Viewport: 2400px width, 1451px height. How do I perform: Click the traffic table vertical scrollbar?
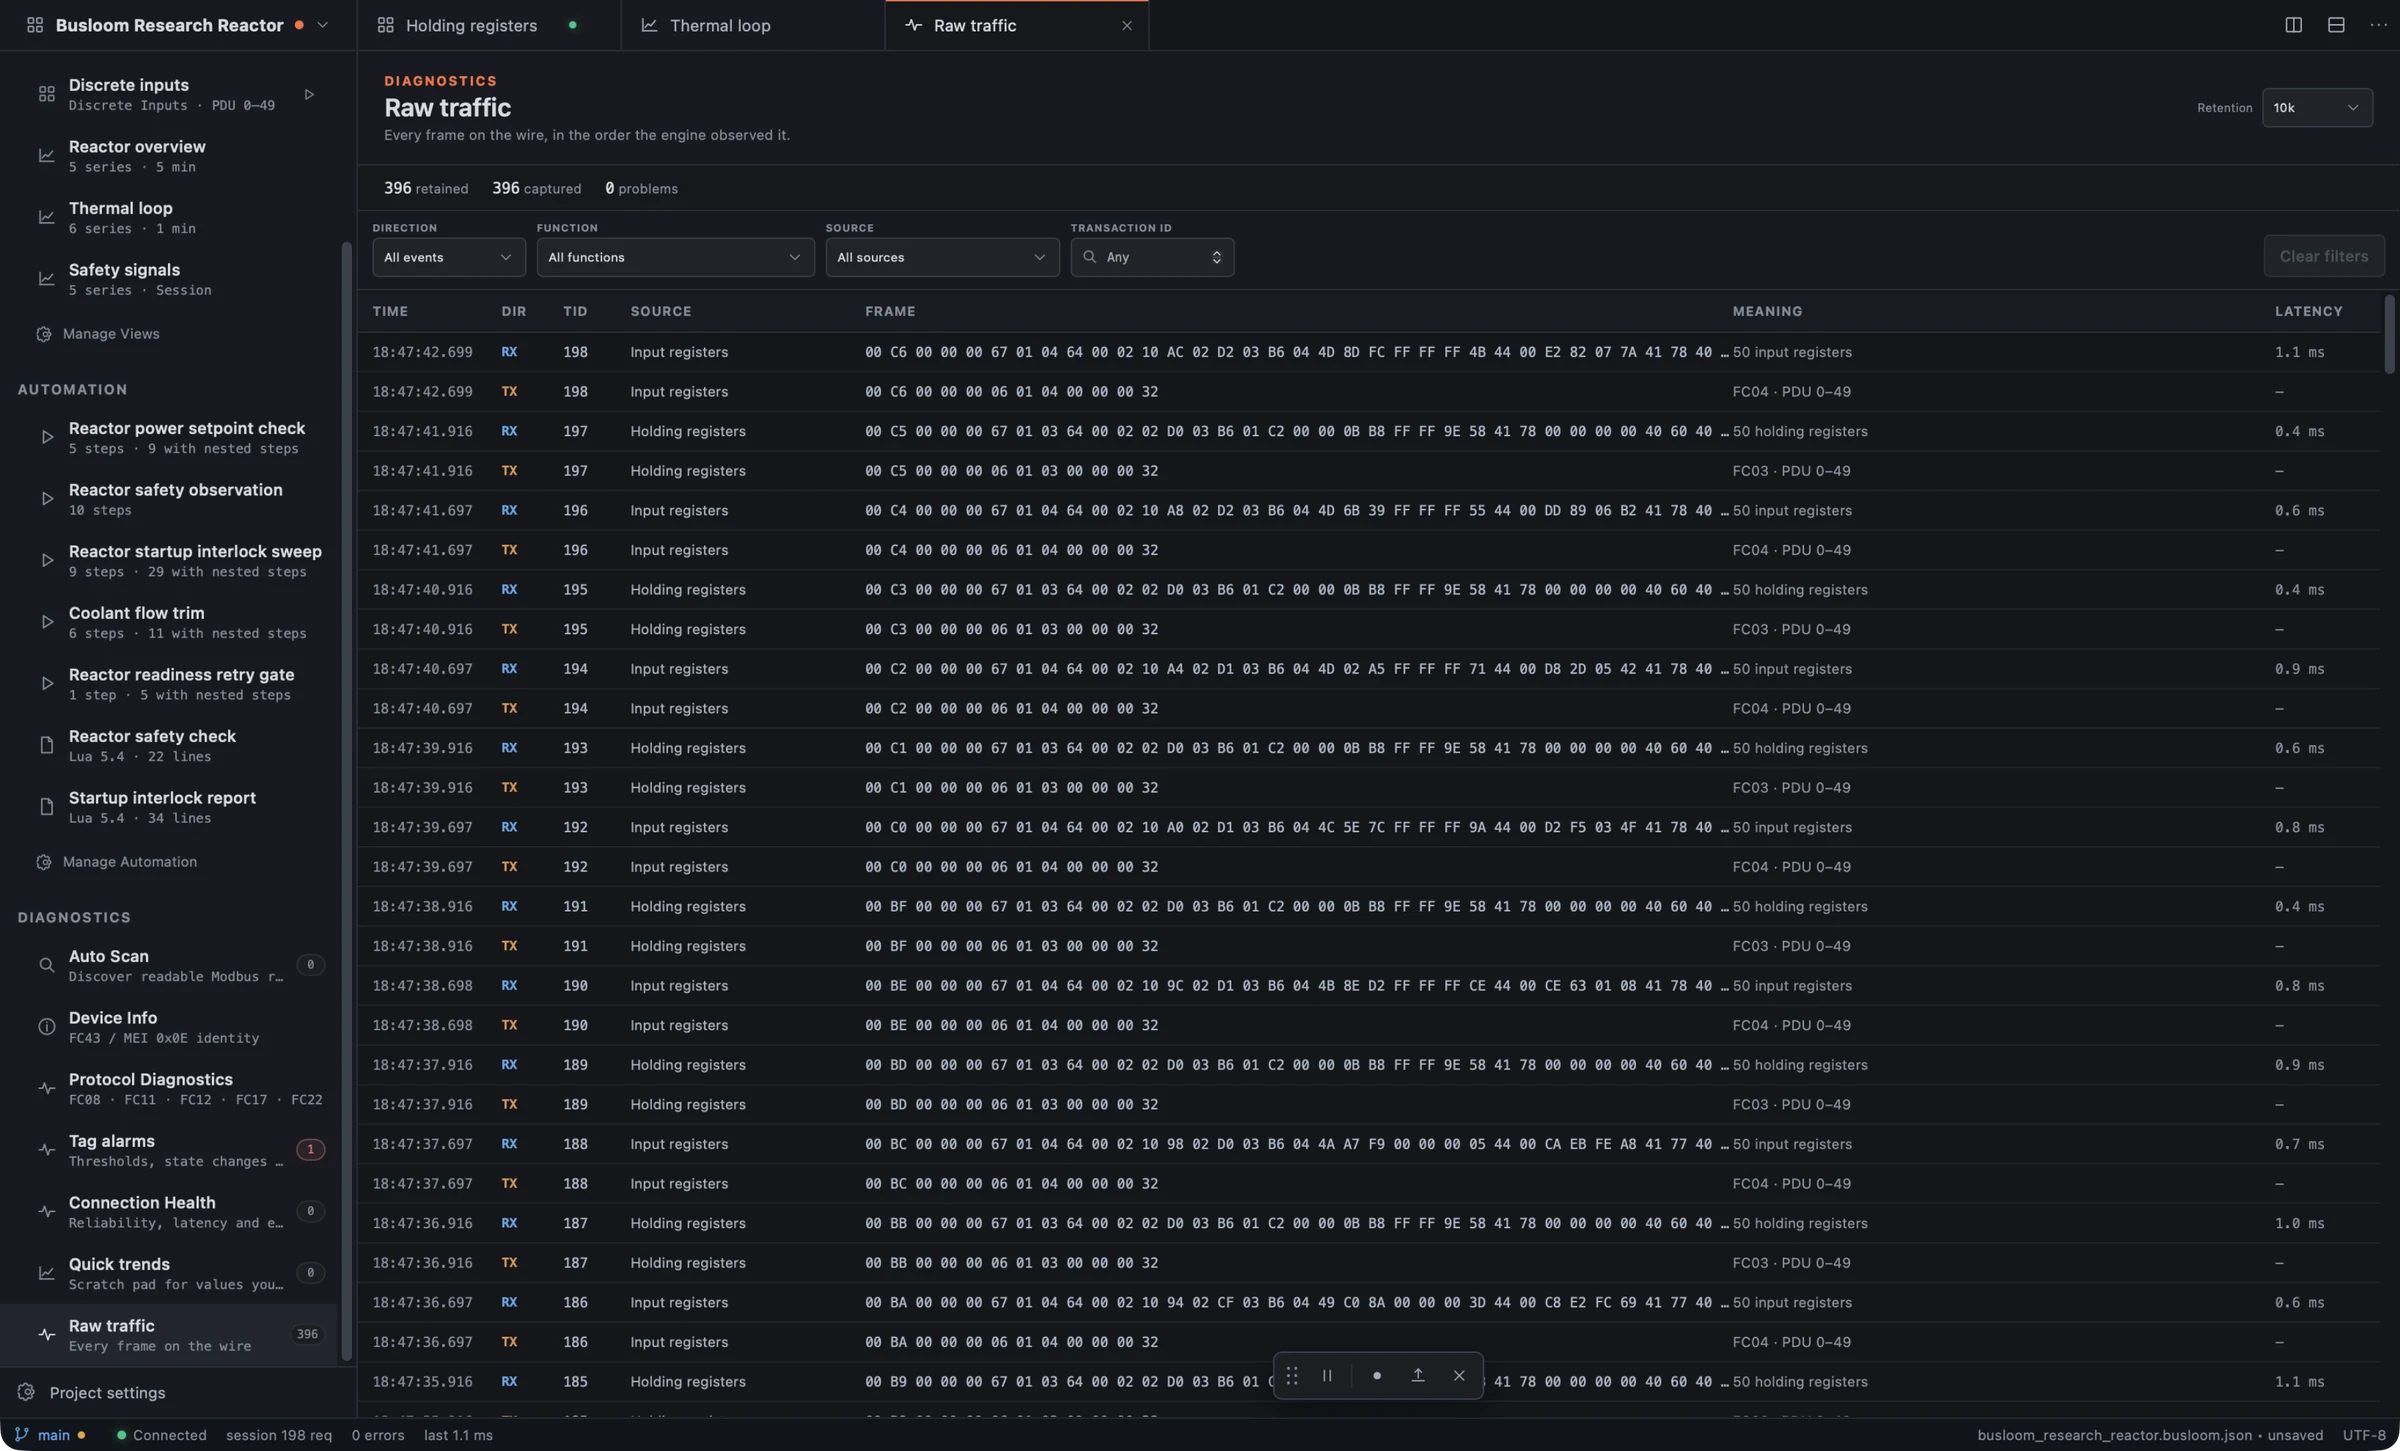pos(2390,334)
